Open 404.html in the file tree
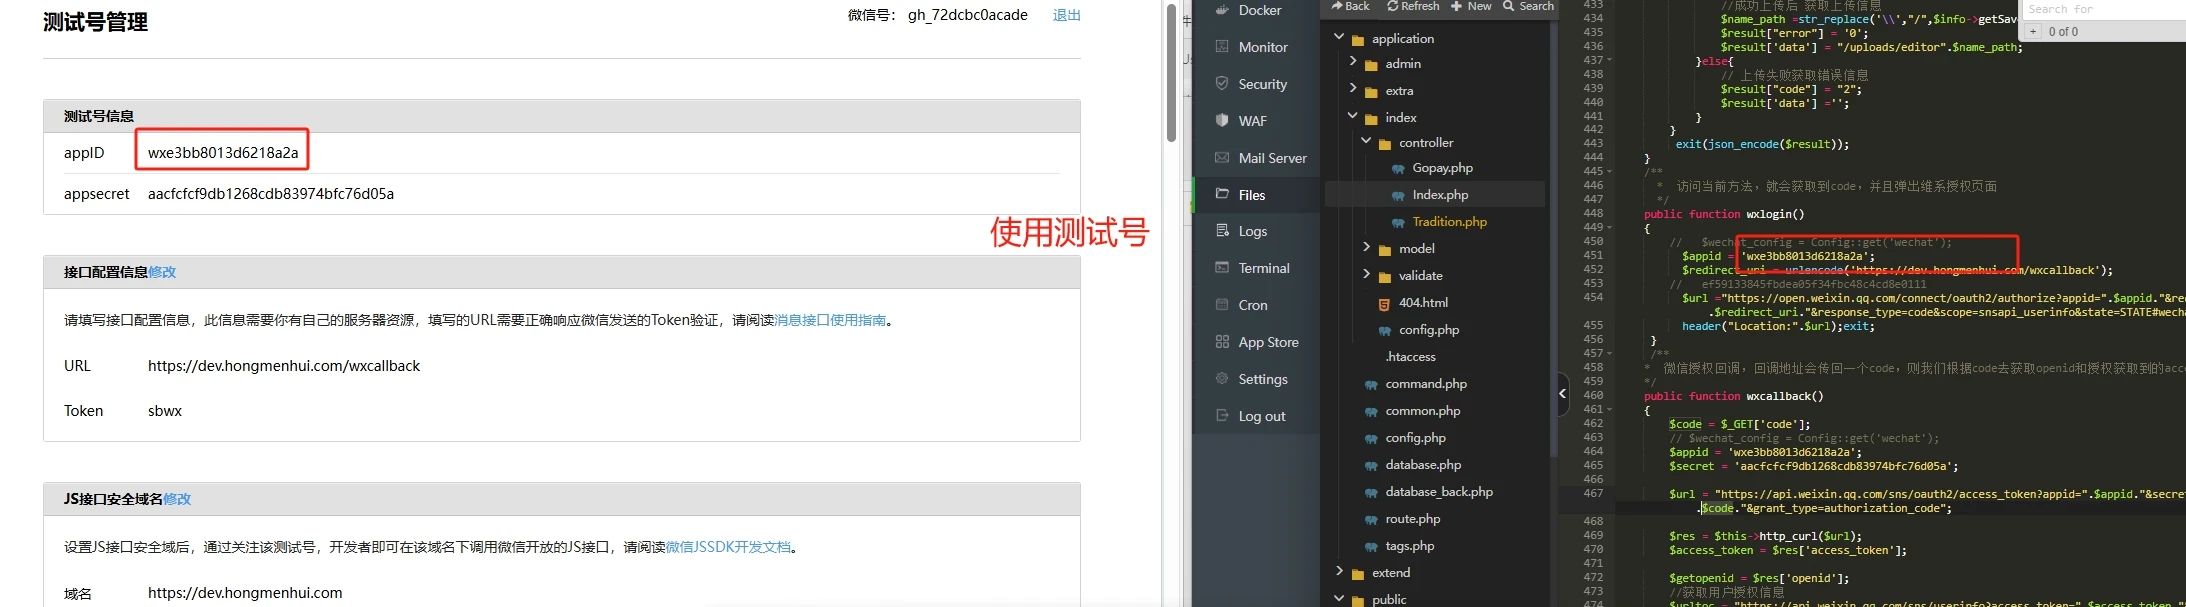Screen dimensions: 2186x607 (1423, 303)
